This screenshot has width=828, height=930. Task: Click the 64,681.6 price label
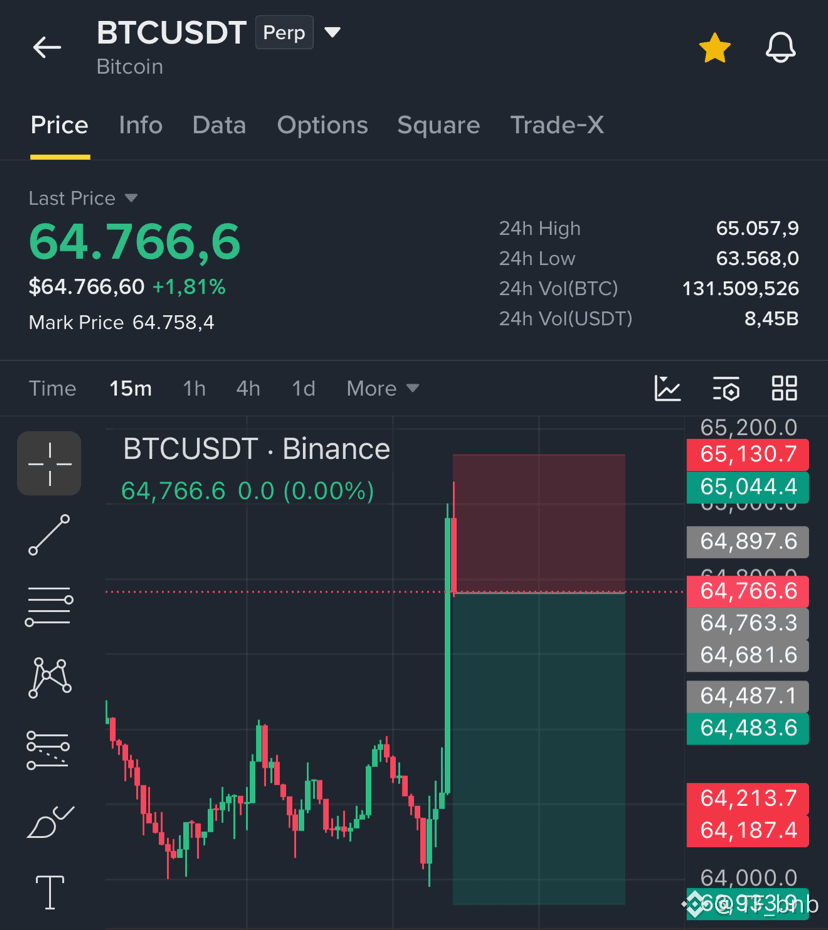(x=747, y=655)
